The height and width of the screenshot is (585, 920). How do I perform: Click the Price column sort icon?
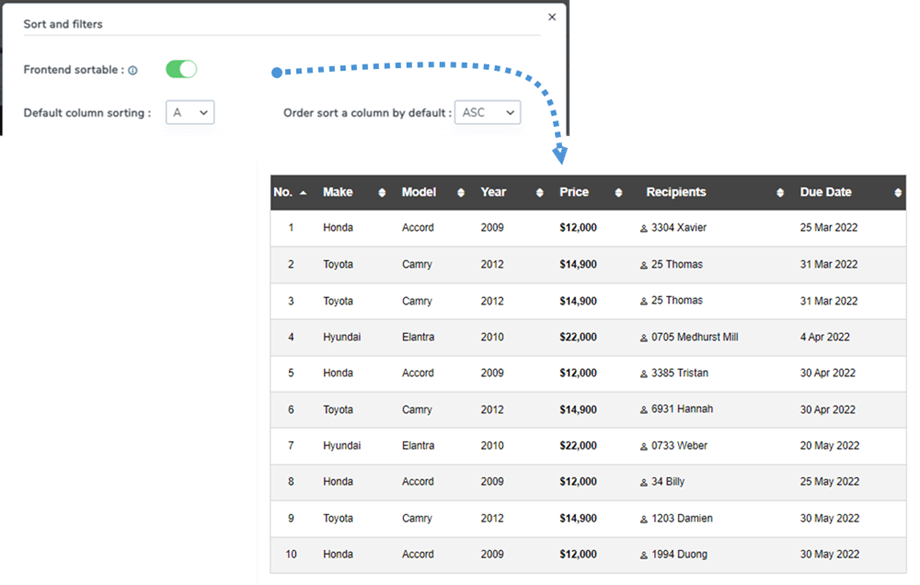[x=619, y=193]
